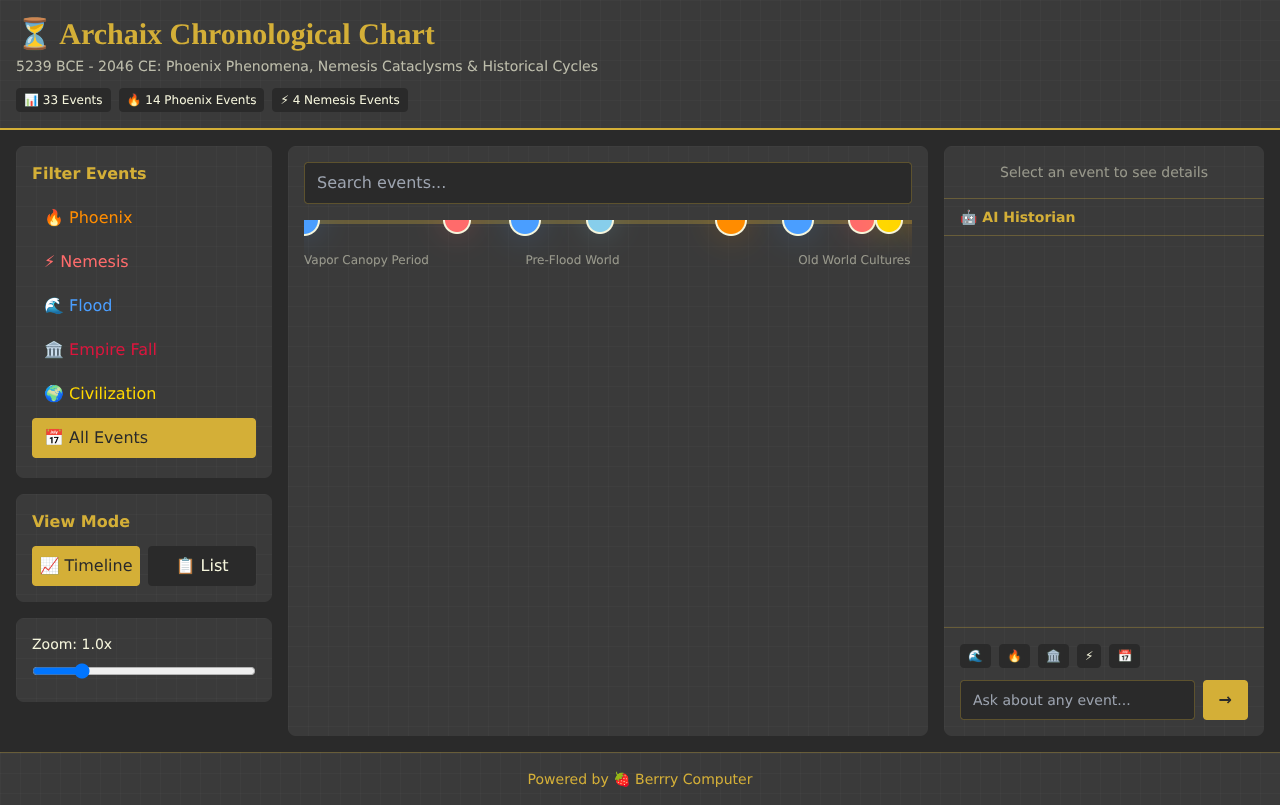Image resolution: width=1280 pixels, height=805 pixels.
Task: Select the calendar icon below the chat area
Action: 1124,656
